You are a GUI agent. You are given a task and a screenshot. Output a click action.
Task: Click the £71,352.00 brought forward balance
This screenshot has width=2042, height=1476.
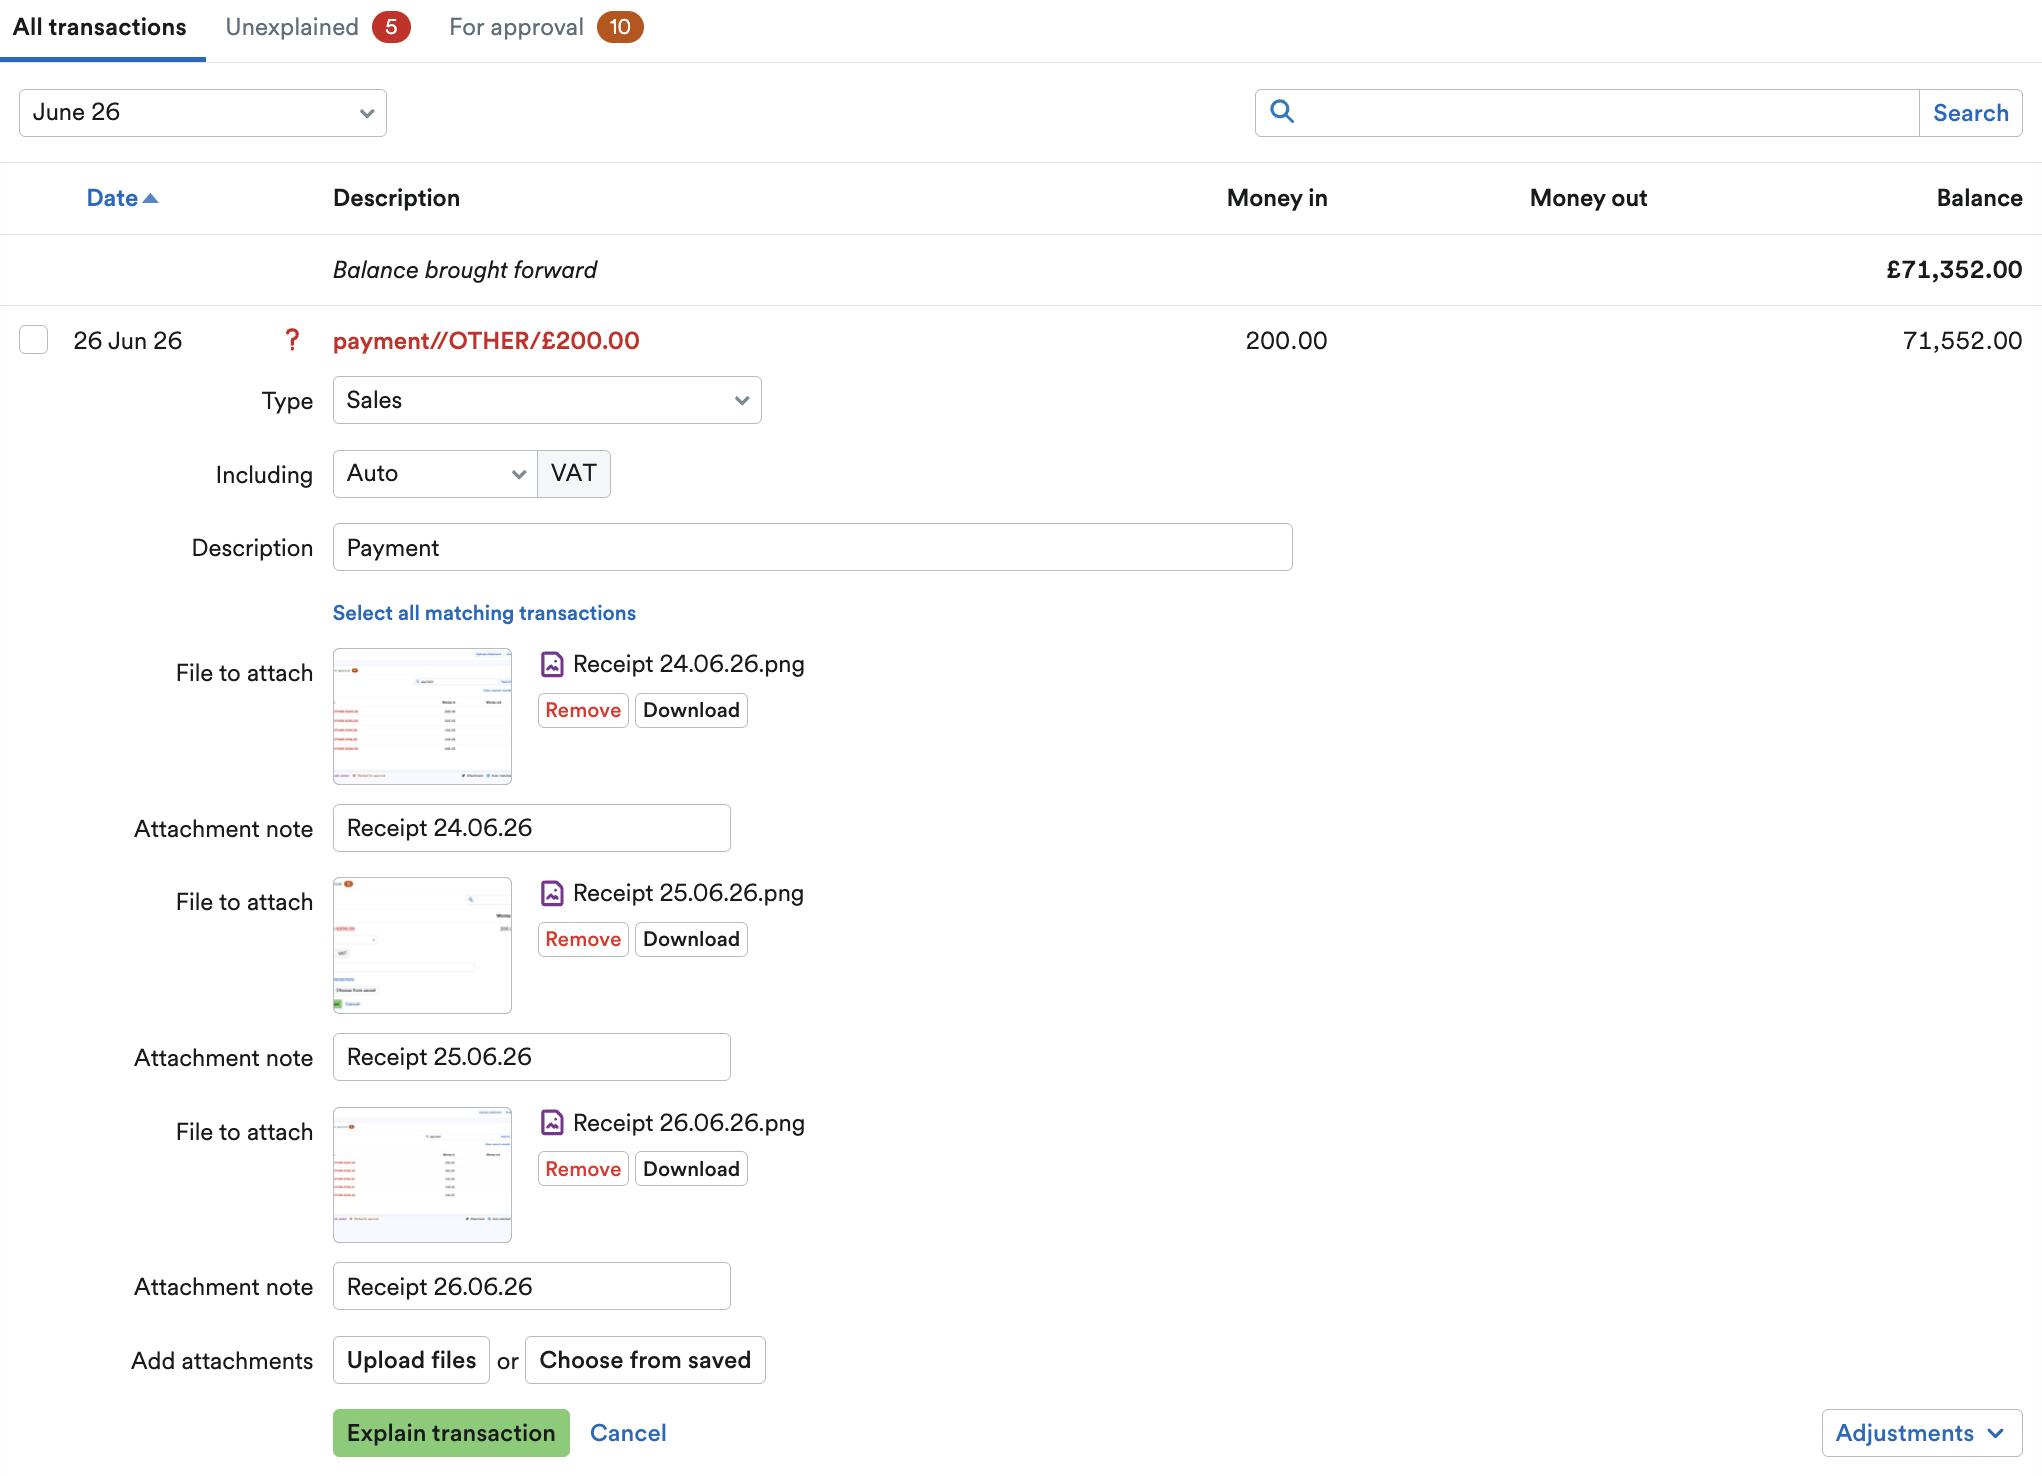pyautogui.click(x=1954, y=270)
